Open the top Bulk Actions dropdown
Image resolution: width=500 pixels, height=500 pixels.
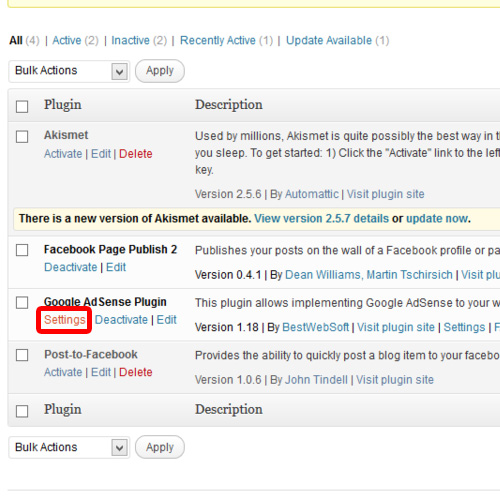pyautogui.click(x=69, y=71)
